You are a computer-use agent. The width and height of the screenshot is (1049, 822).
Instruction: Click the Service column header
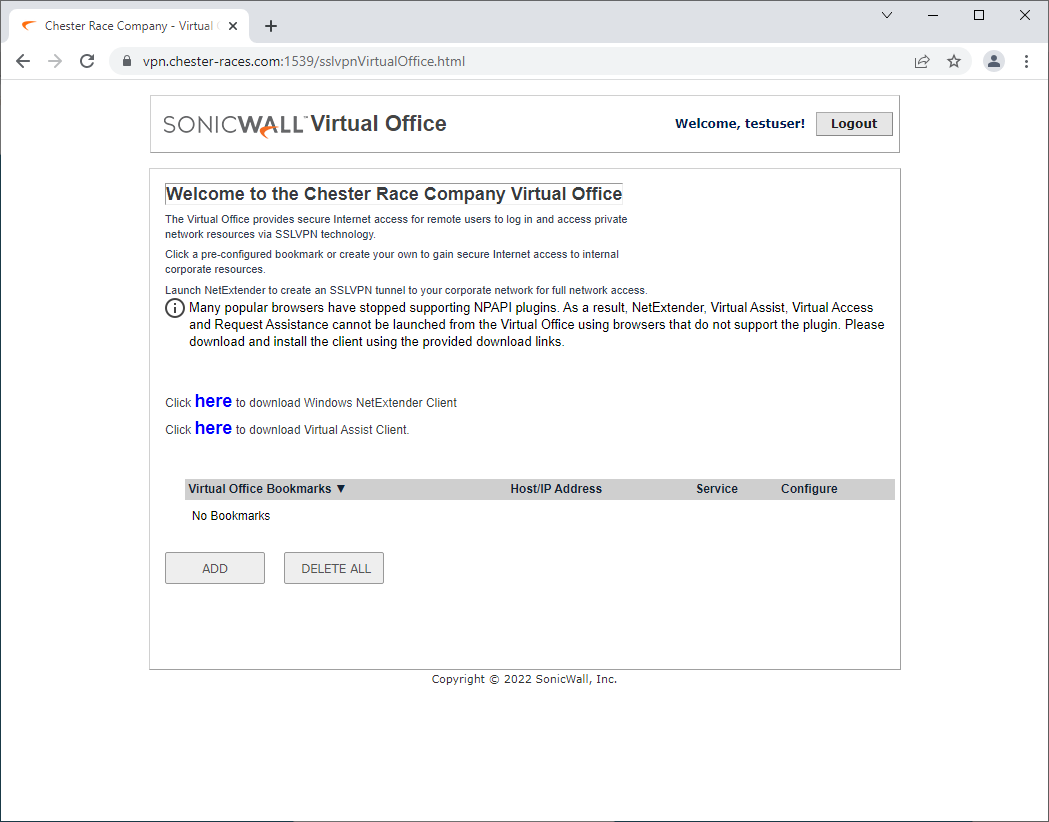[x=717, y=489]
